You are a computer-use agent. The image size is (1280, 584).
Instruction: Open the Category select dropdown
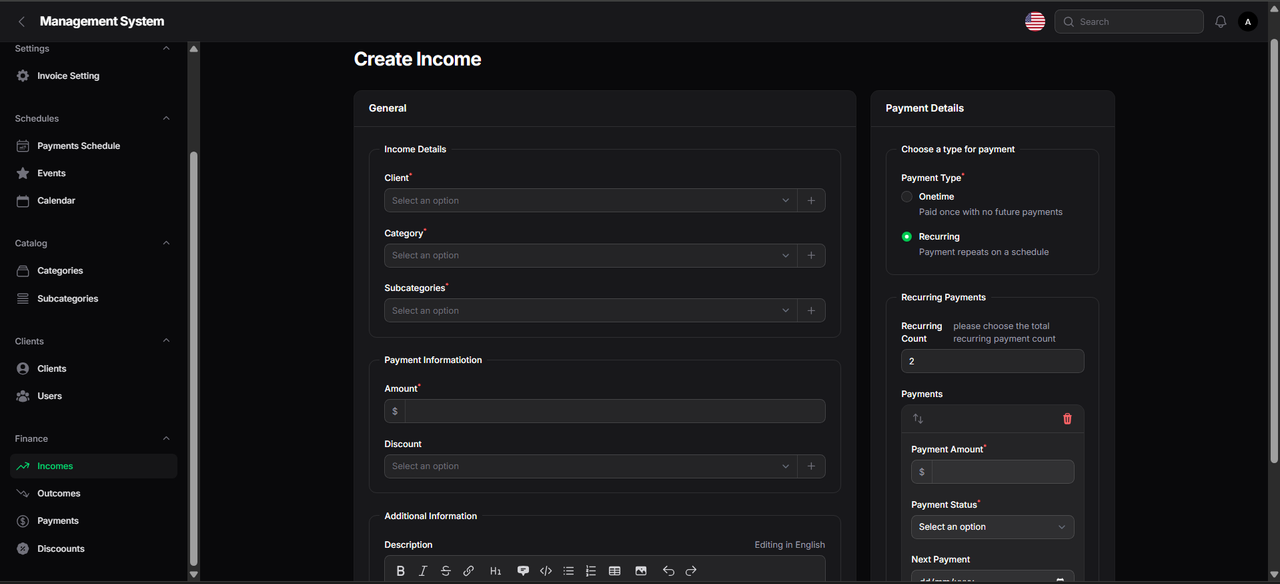tap(590, 255)
